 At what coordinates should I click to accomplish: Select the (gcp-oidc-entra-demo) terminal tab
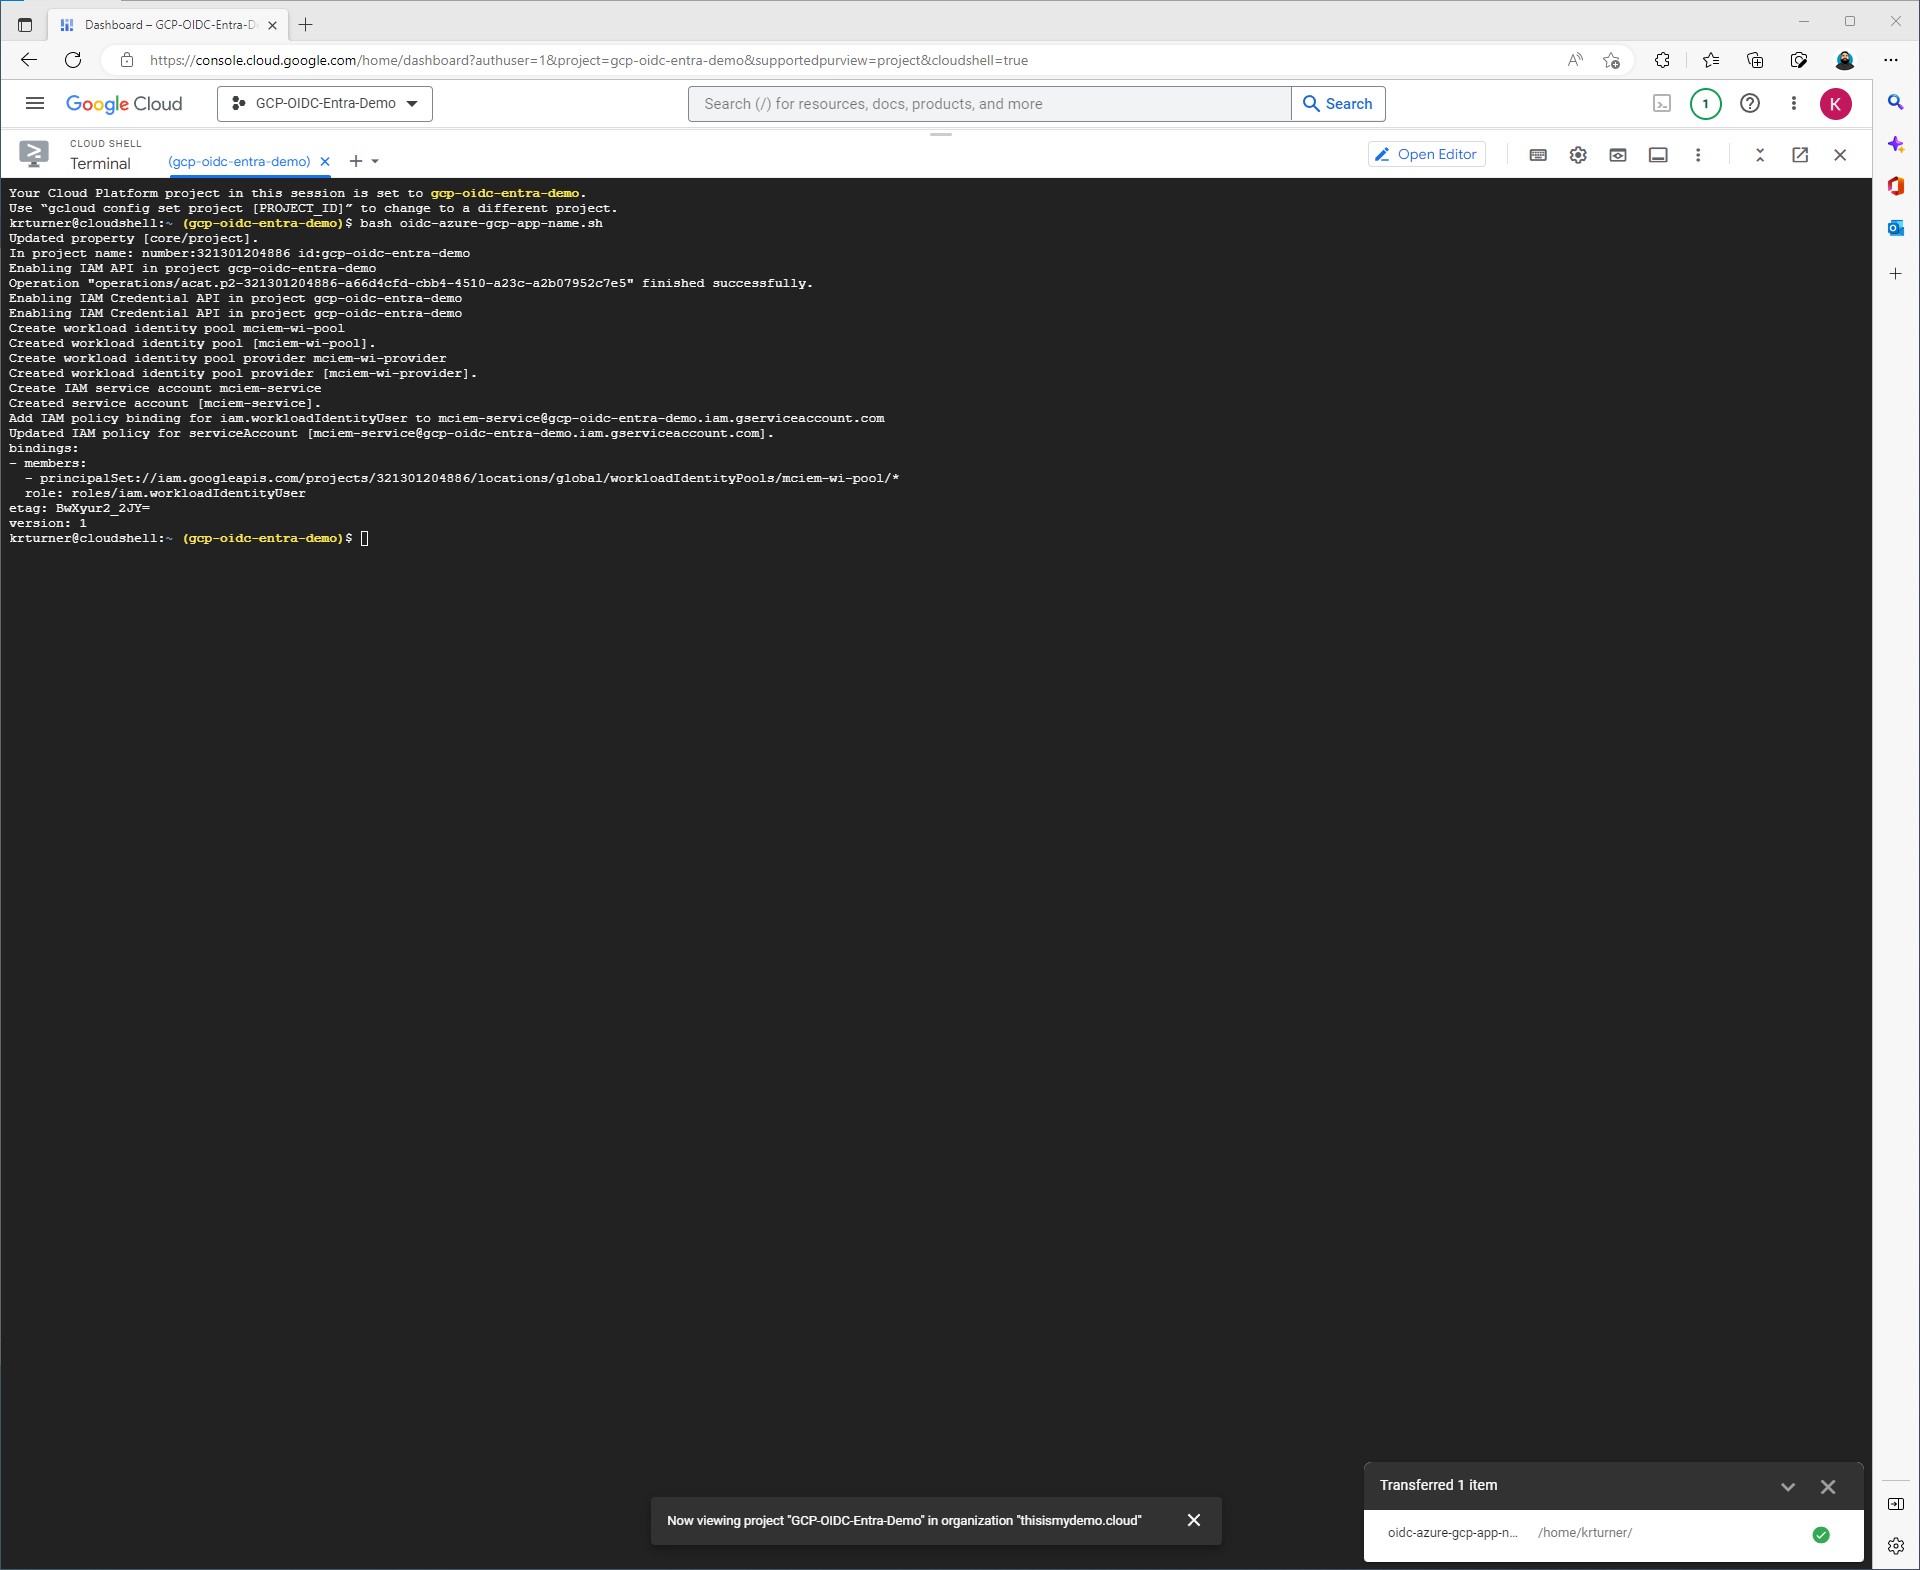click(239, 161)
